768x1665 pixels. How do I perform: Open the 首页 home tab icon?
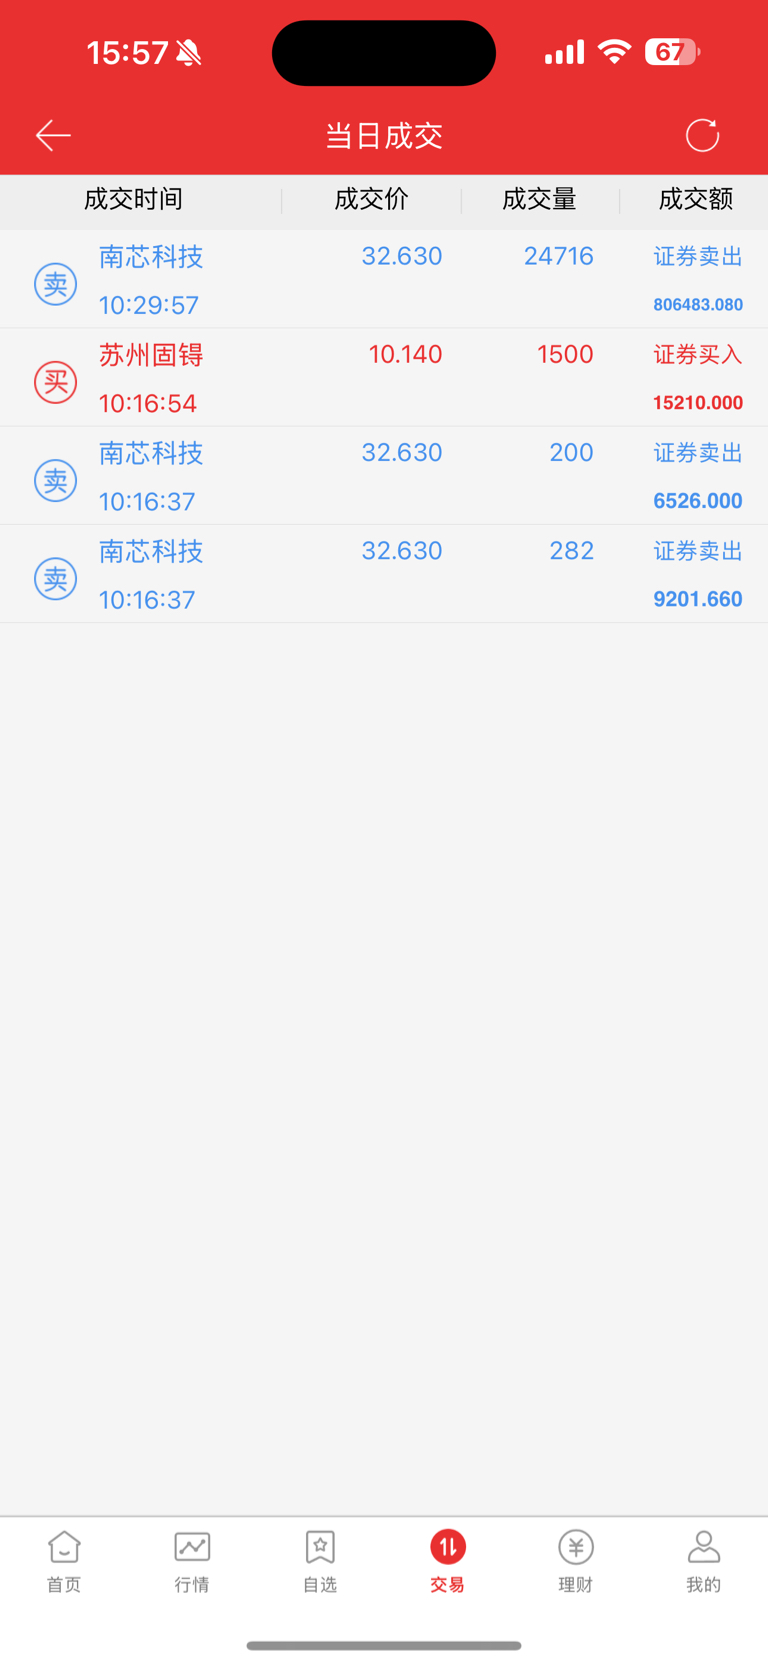pyautogui.click(x=64, y=1547)
